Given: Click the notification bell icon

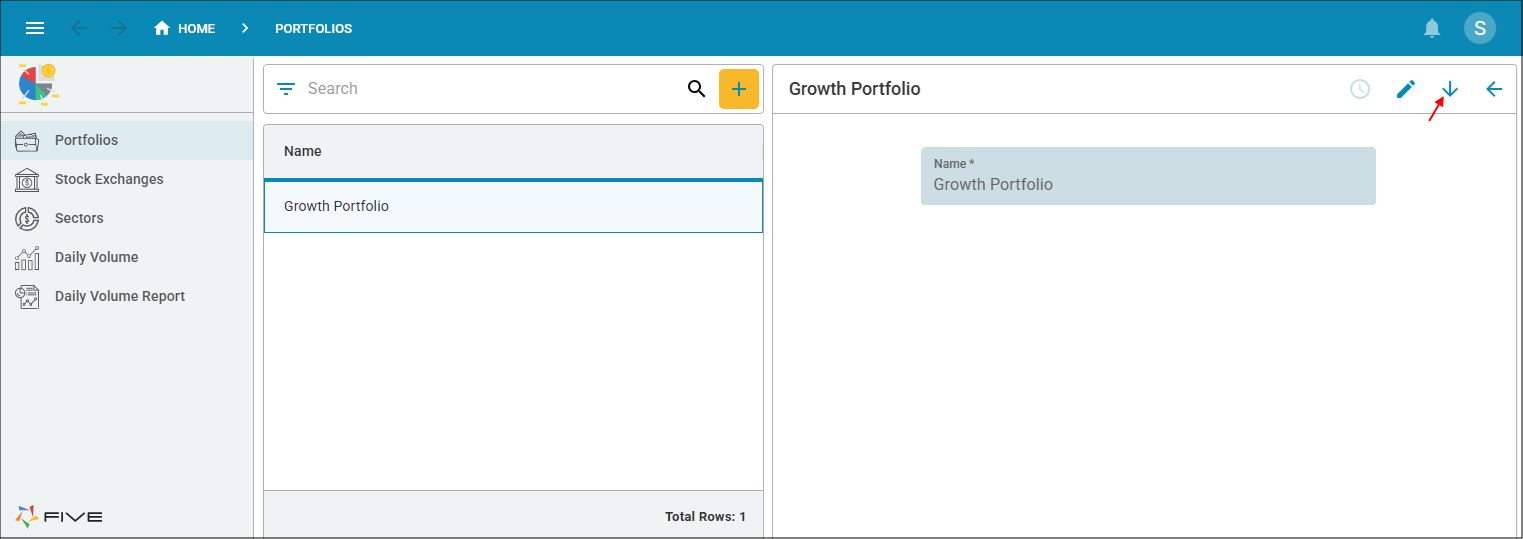Looking at the screenshot, I should [x=1432, y=28].
